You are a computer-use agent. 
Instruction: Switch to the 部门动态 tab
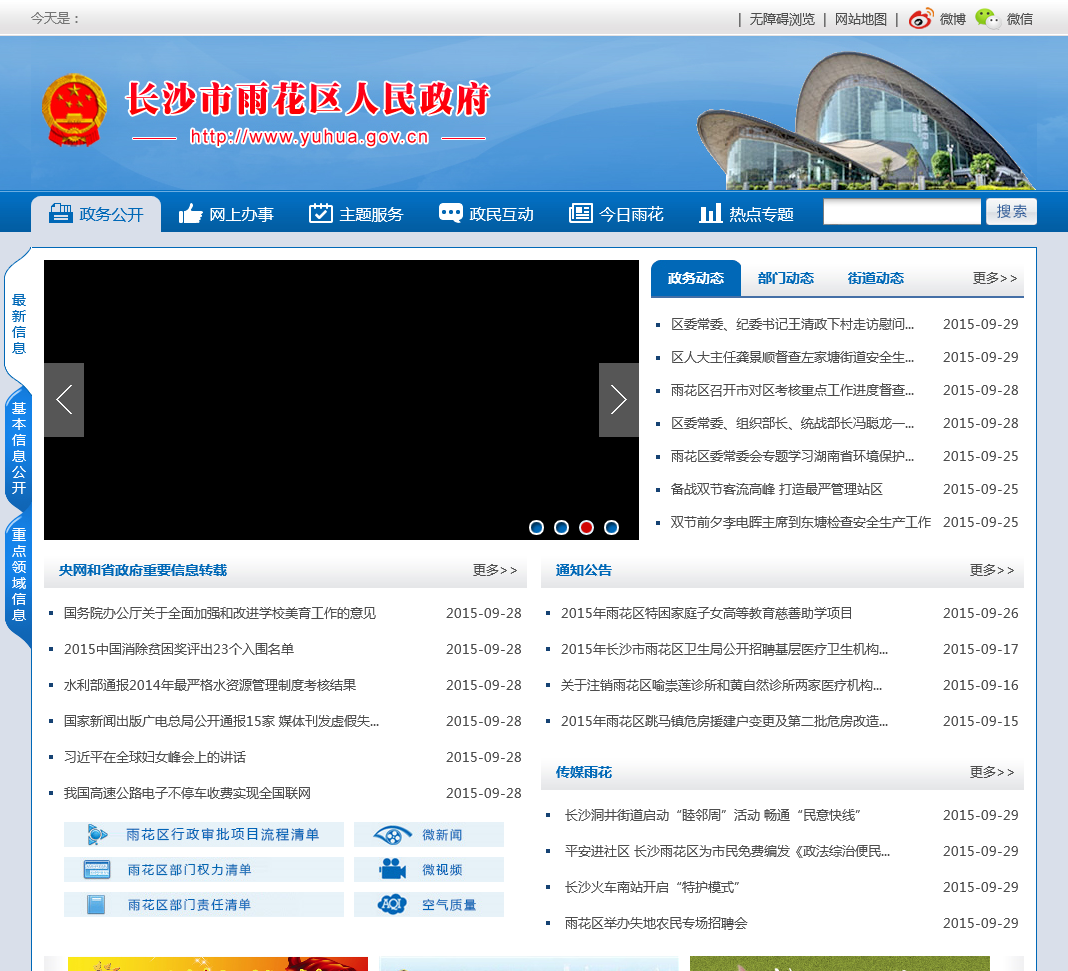pyautogui.click(x=786, y=278)
